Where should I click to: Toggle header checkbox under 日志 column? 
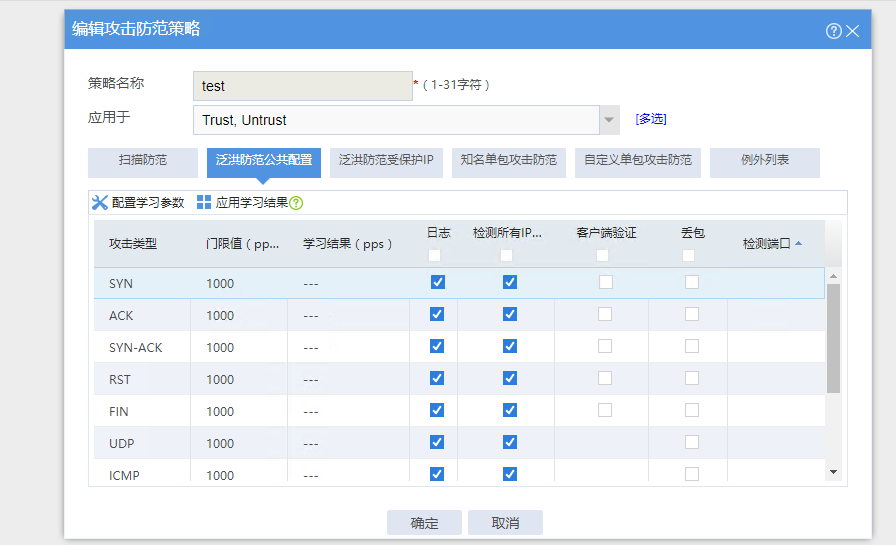435,256
